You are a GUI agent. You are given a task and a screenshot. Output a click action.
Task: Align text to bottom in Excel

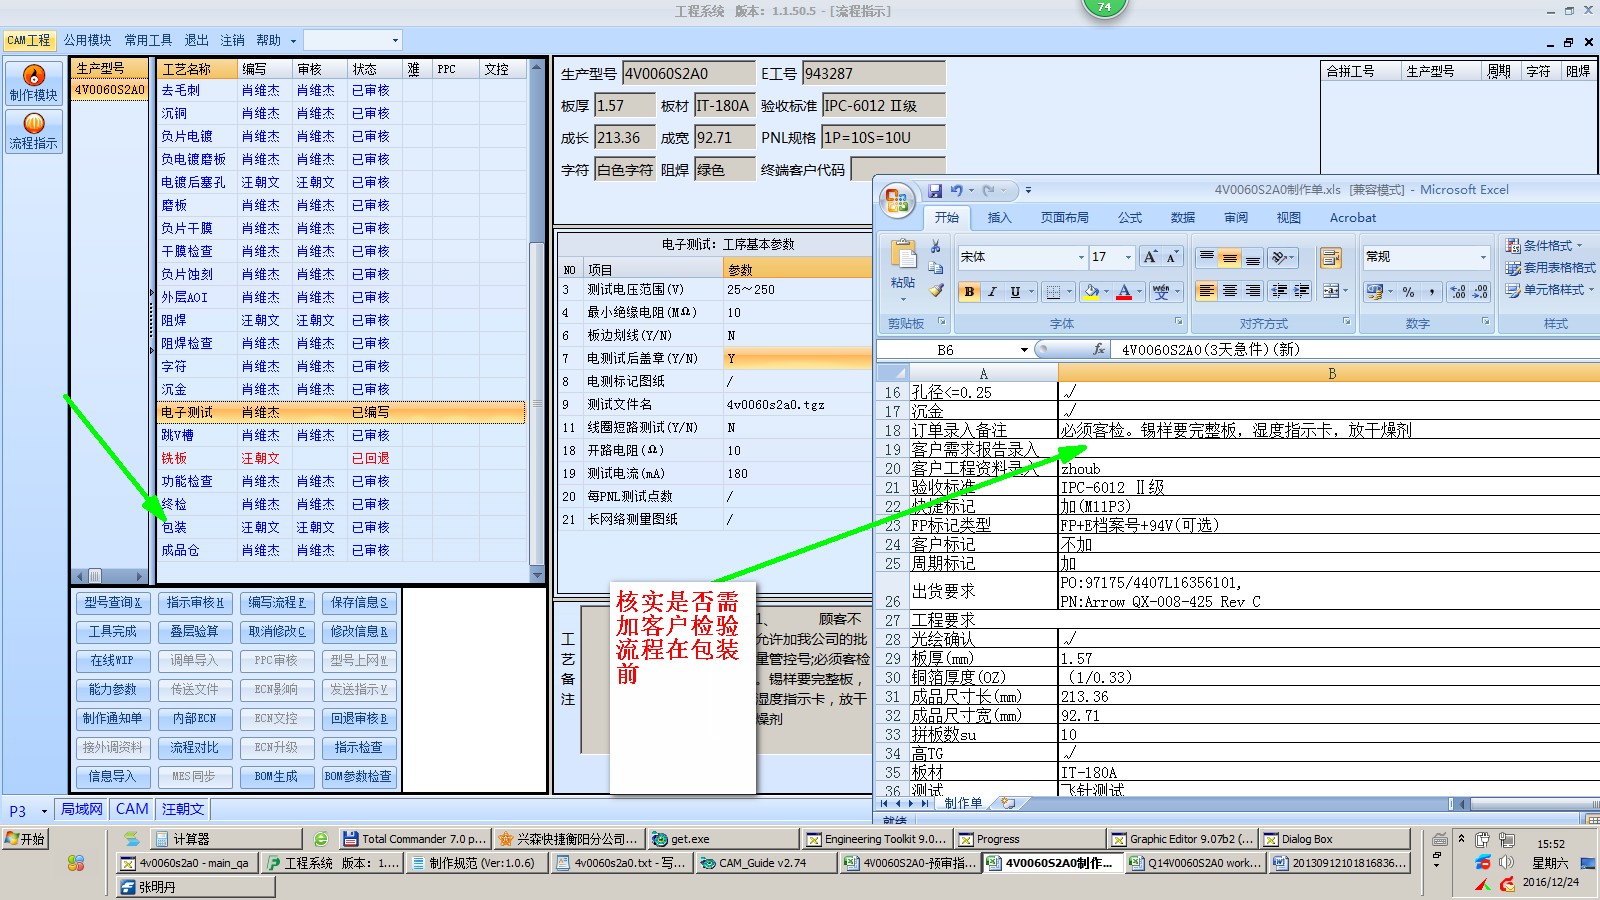point(1252,257)
